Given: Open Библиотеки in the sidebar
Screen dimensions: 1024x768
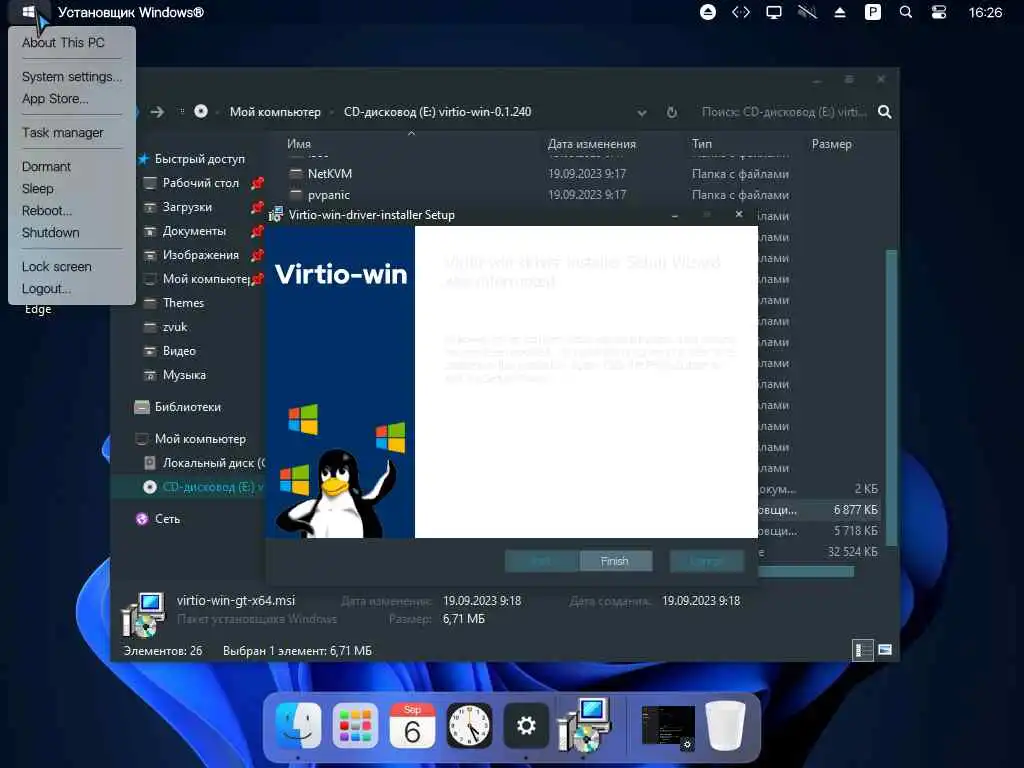Looking at the screenshot, I should 187,407.
